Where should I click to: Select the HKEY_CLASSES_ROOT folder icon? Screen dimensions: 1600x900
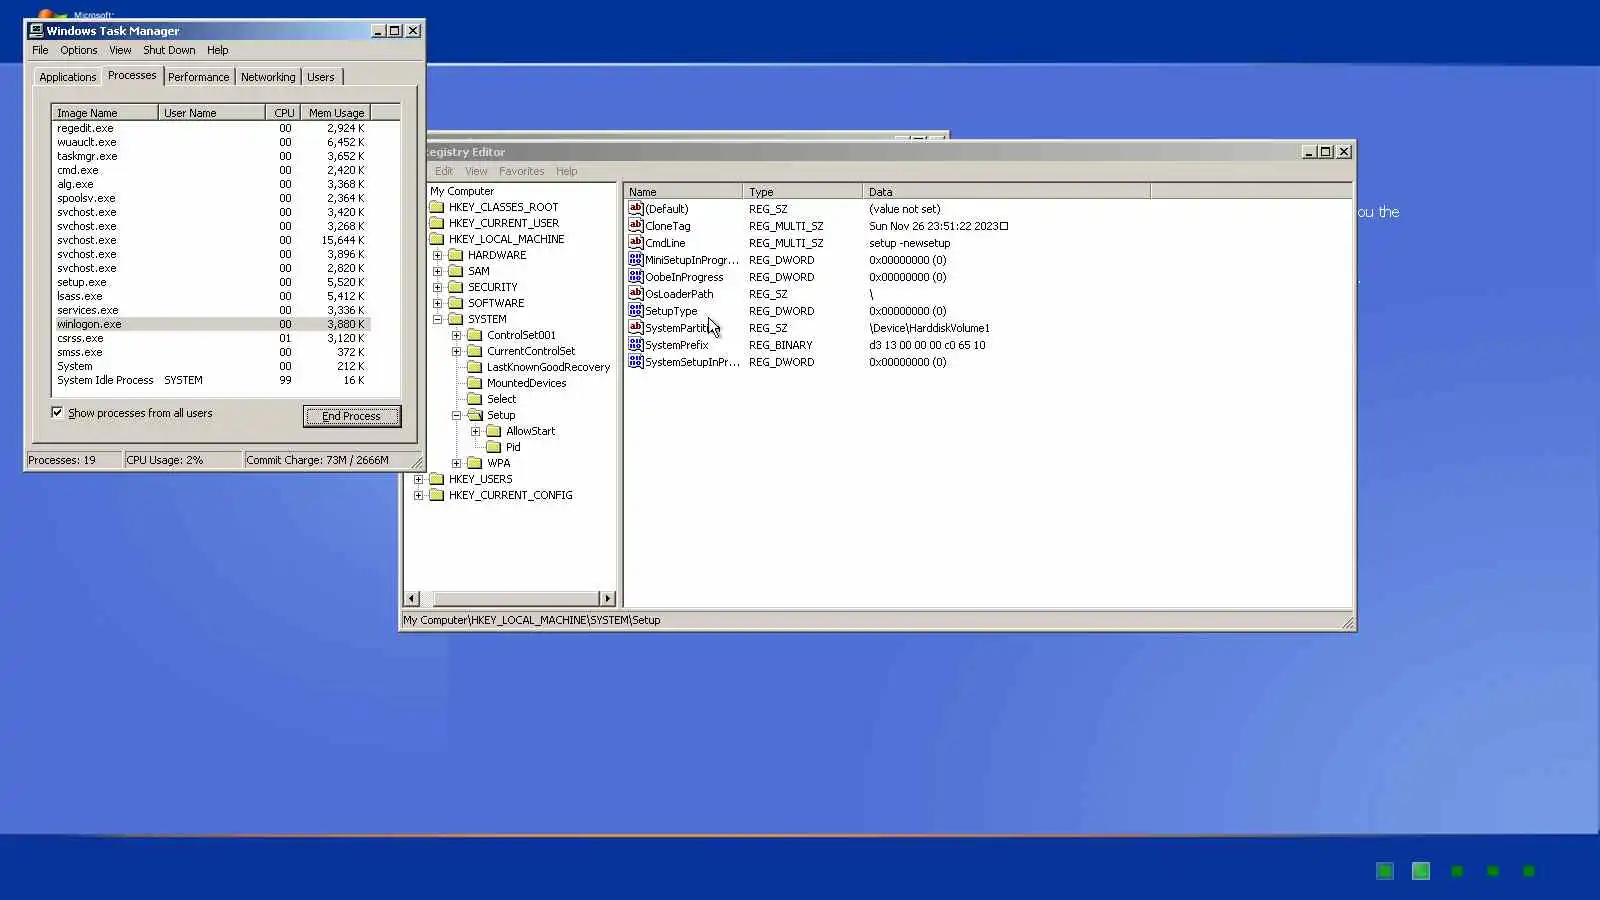[437, 207]
